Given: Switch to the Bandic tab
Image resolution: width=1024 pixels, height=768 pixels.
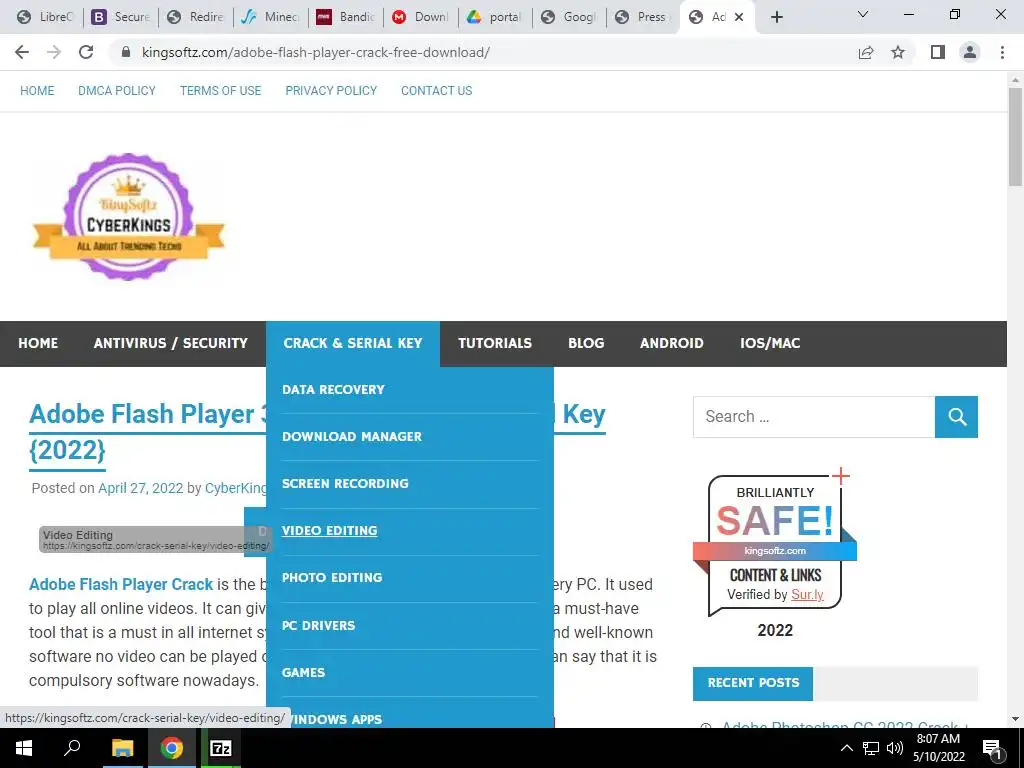Looking at the screenshot, I should [x=345, y=17].
